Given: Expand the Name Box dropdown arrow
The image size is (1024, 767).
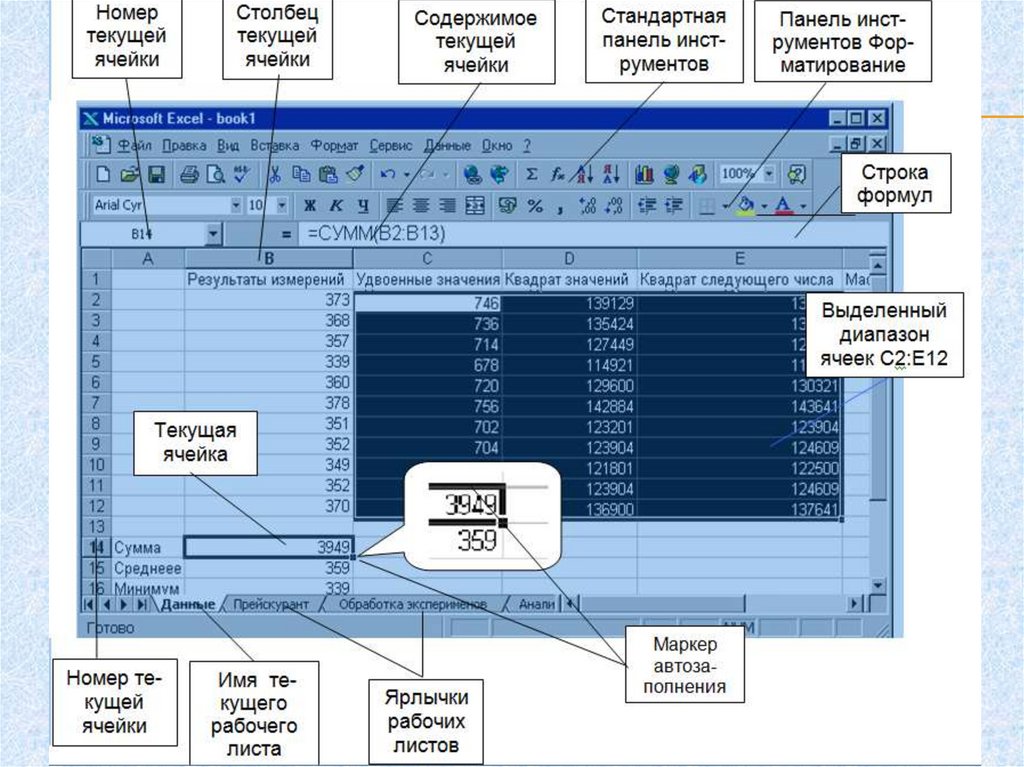Looking at the screenshot, I should [213, 234].
